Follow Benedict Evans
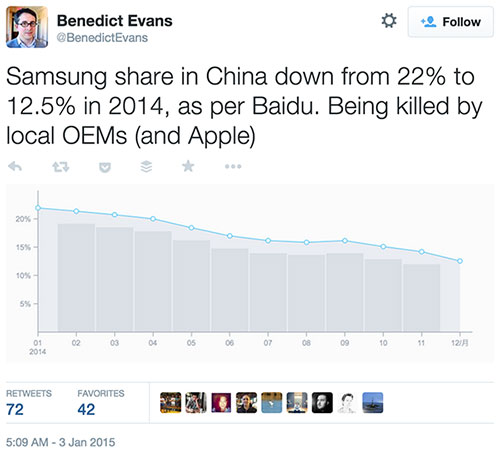This screenshot has height=455, width=500. click(x=451, y=22)
